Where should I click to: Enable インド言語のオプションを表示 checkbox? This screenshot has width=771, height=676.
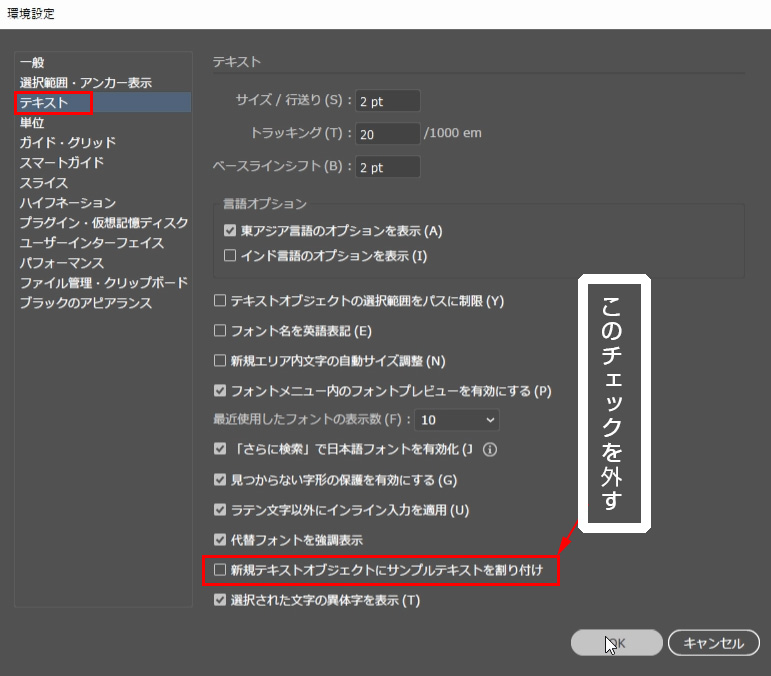coord(230,255)
